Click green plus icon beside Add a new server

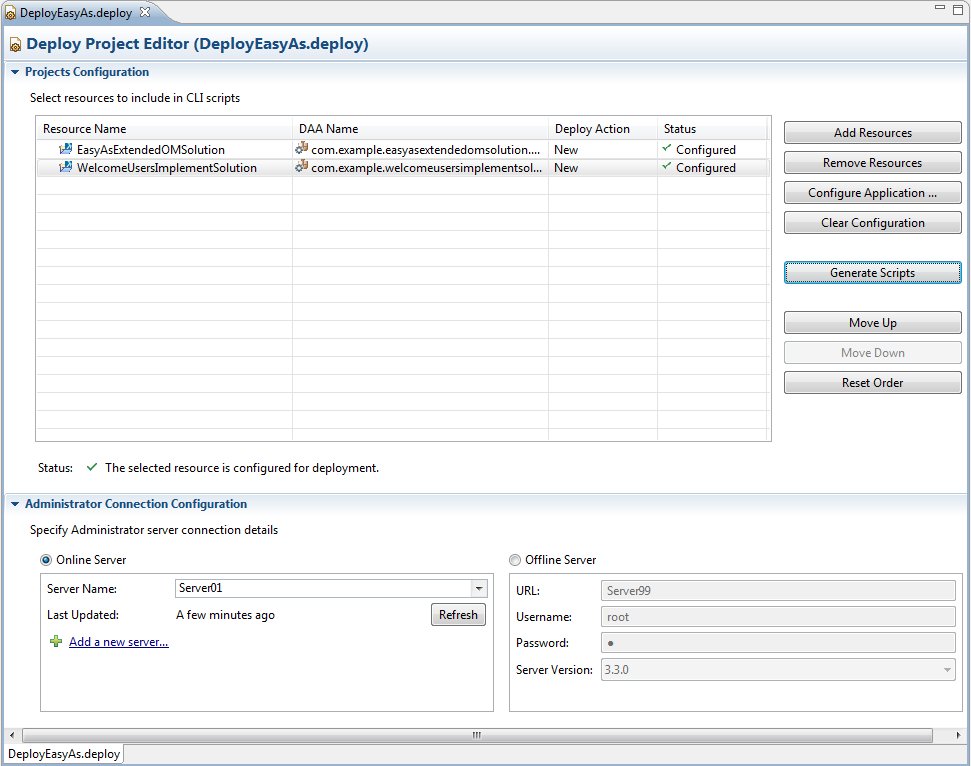[x=56, y=642]
